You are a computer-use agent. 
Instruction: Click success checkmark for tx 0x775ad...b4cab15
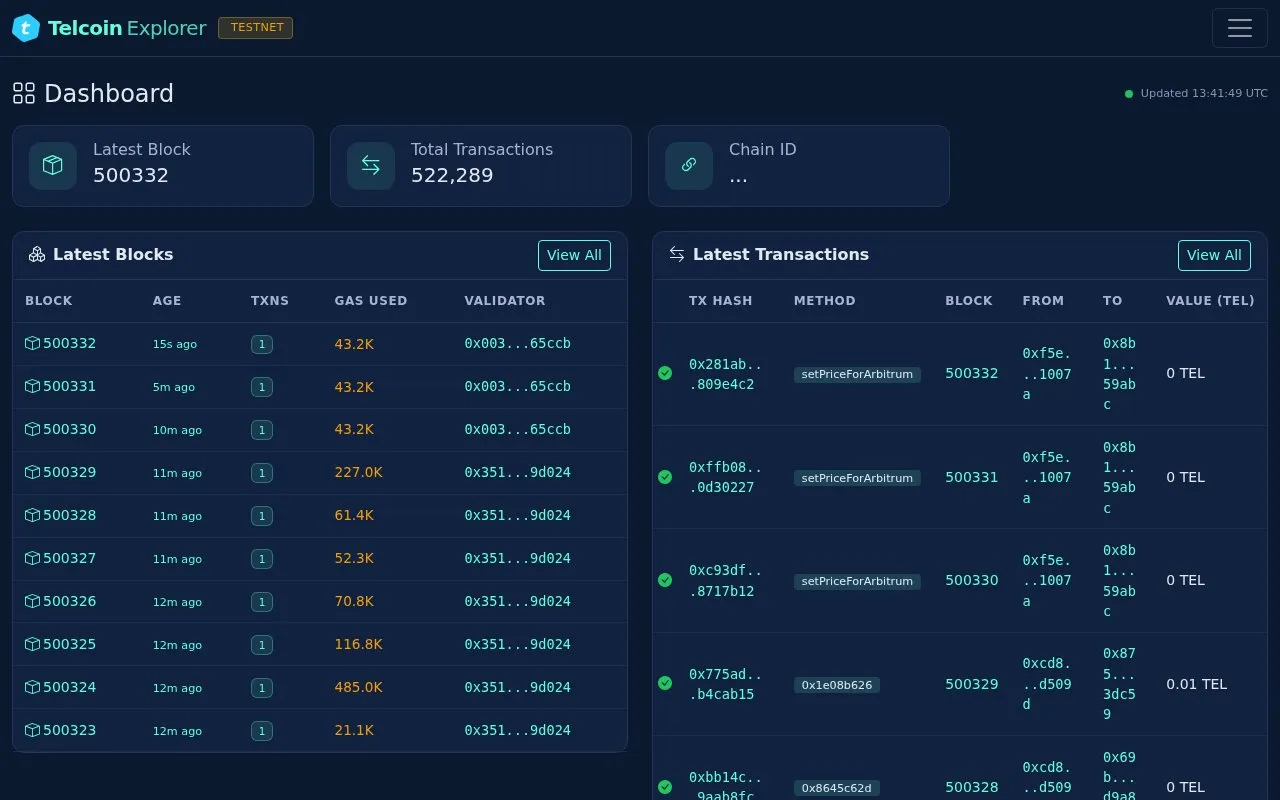pos(665,684)
